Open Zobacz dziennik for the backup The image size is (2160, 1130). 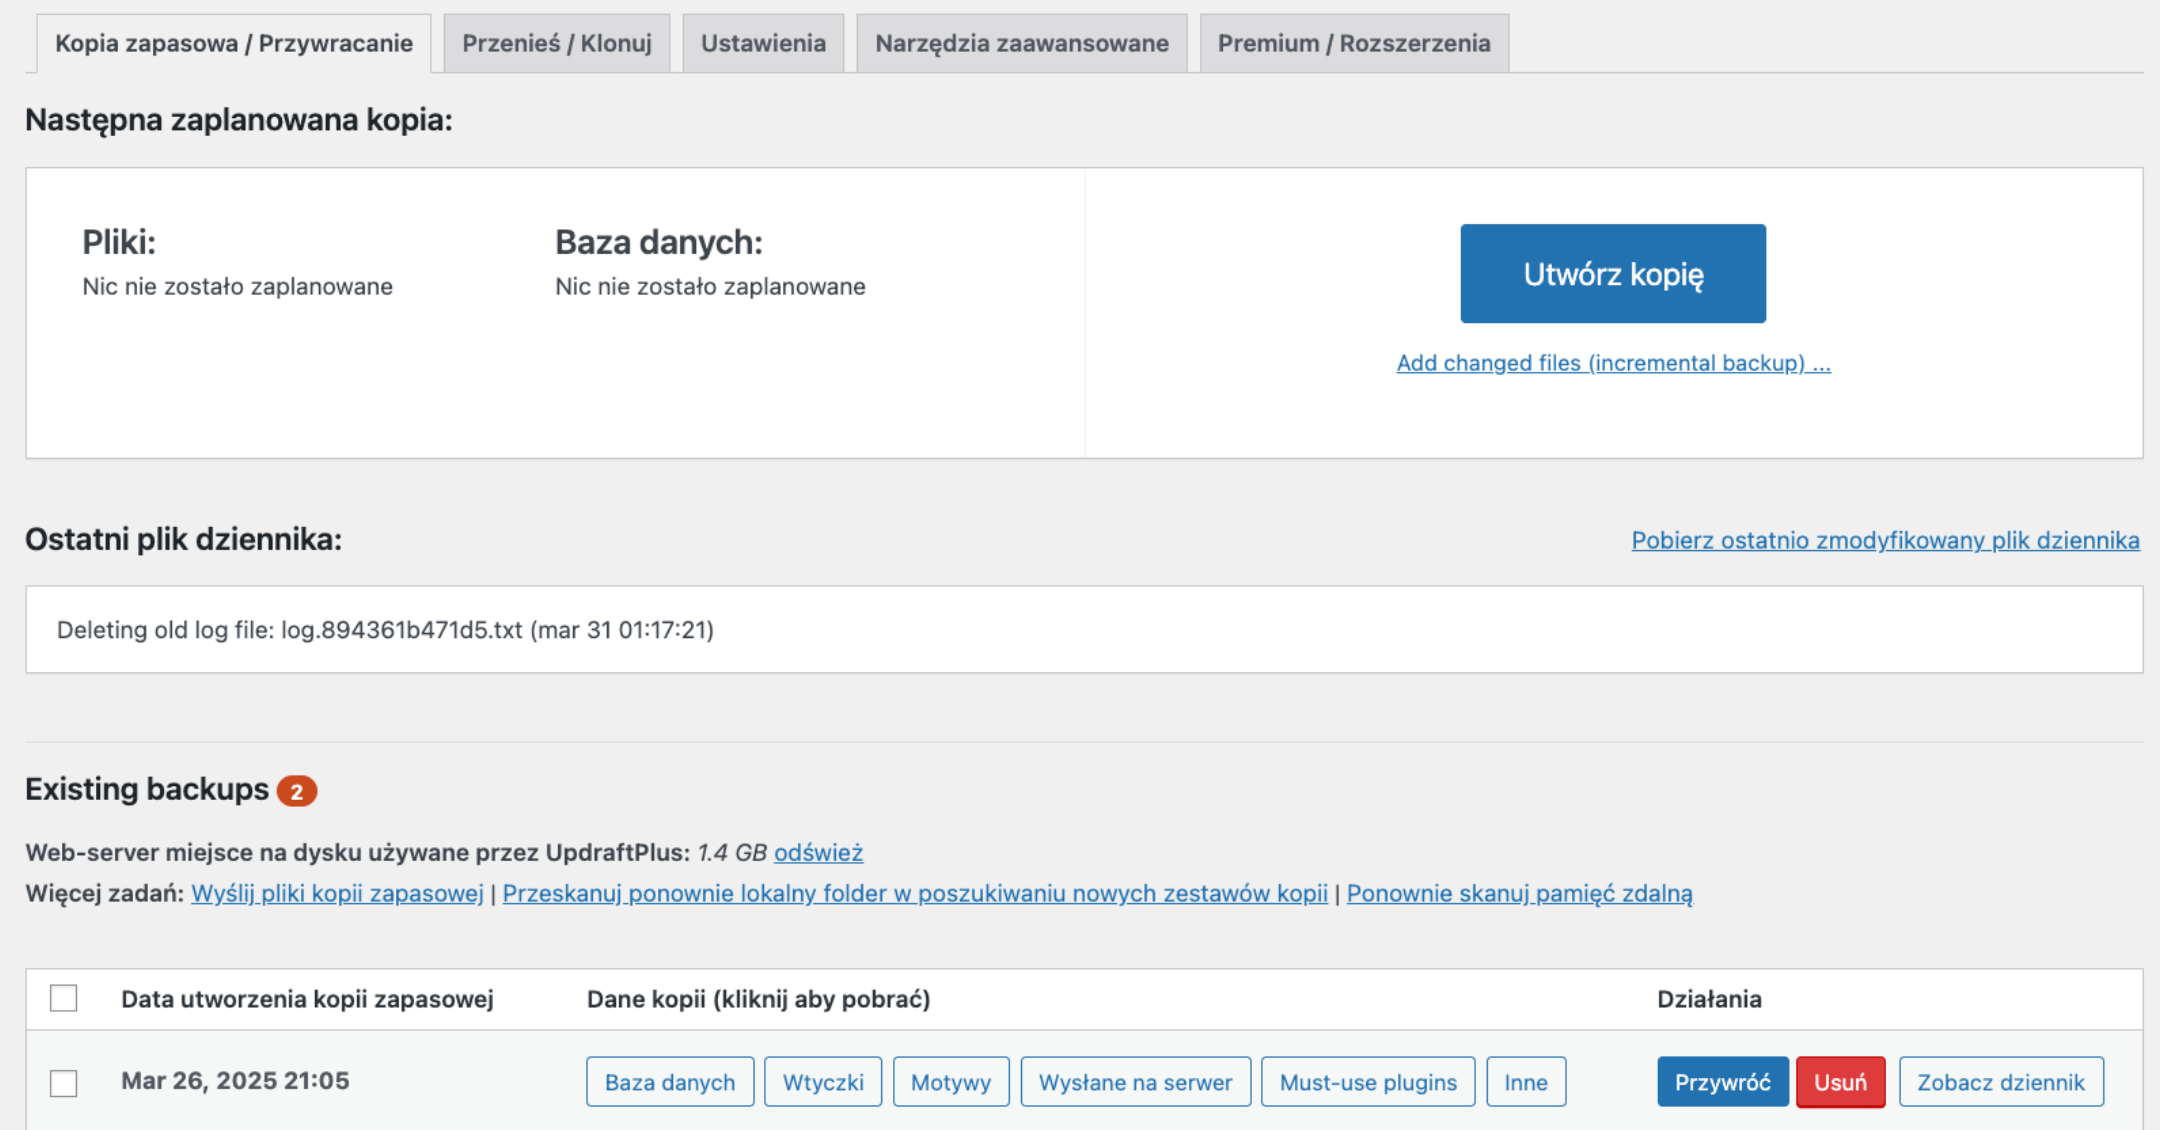point(2000,1082)
